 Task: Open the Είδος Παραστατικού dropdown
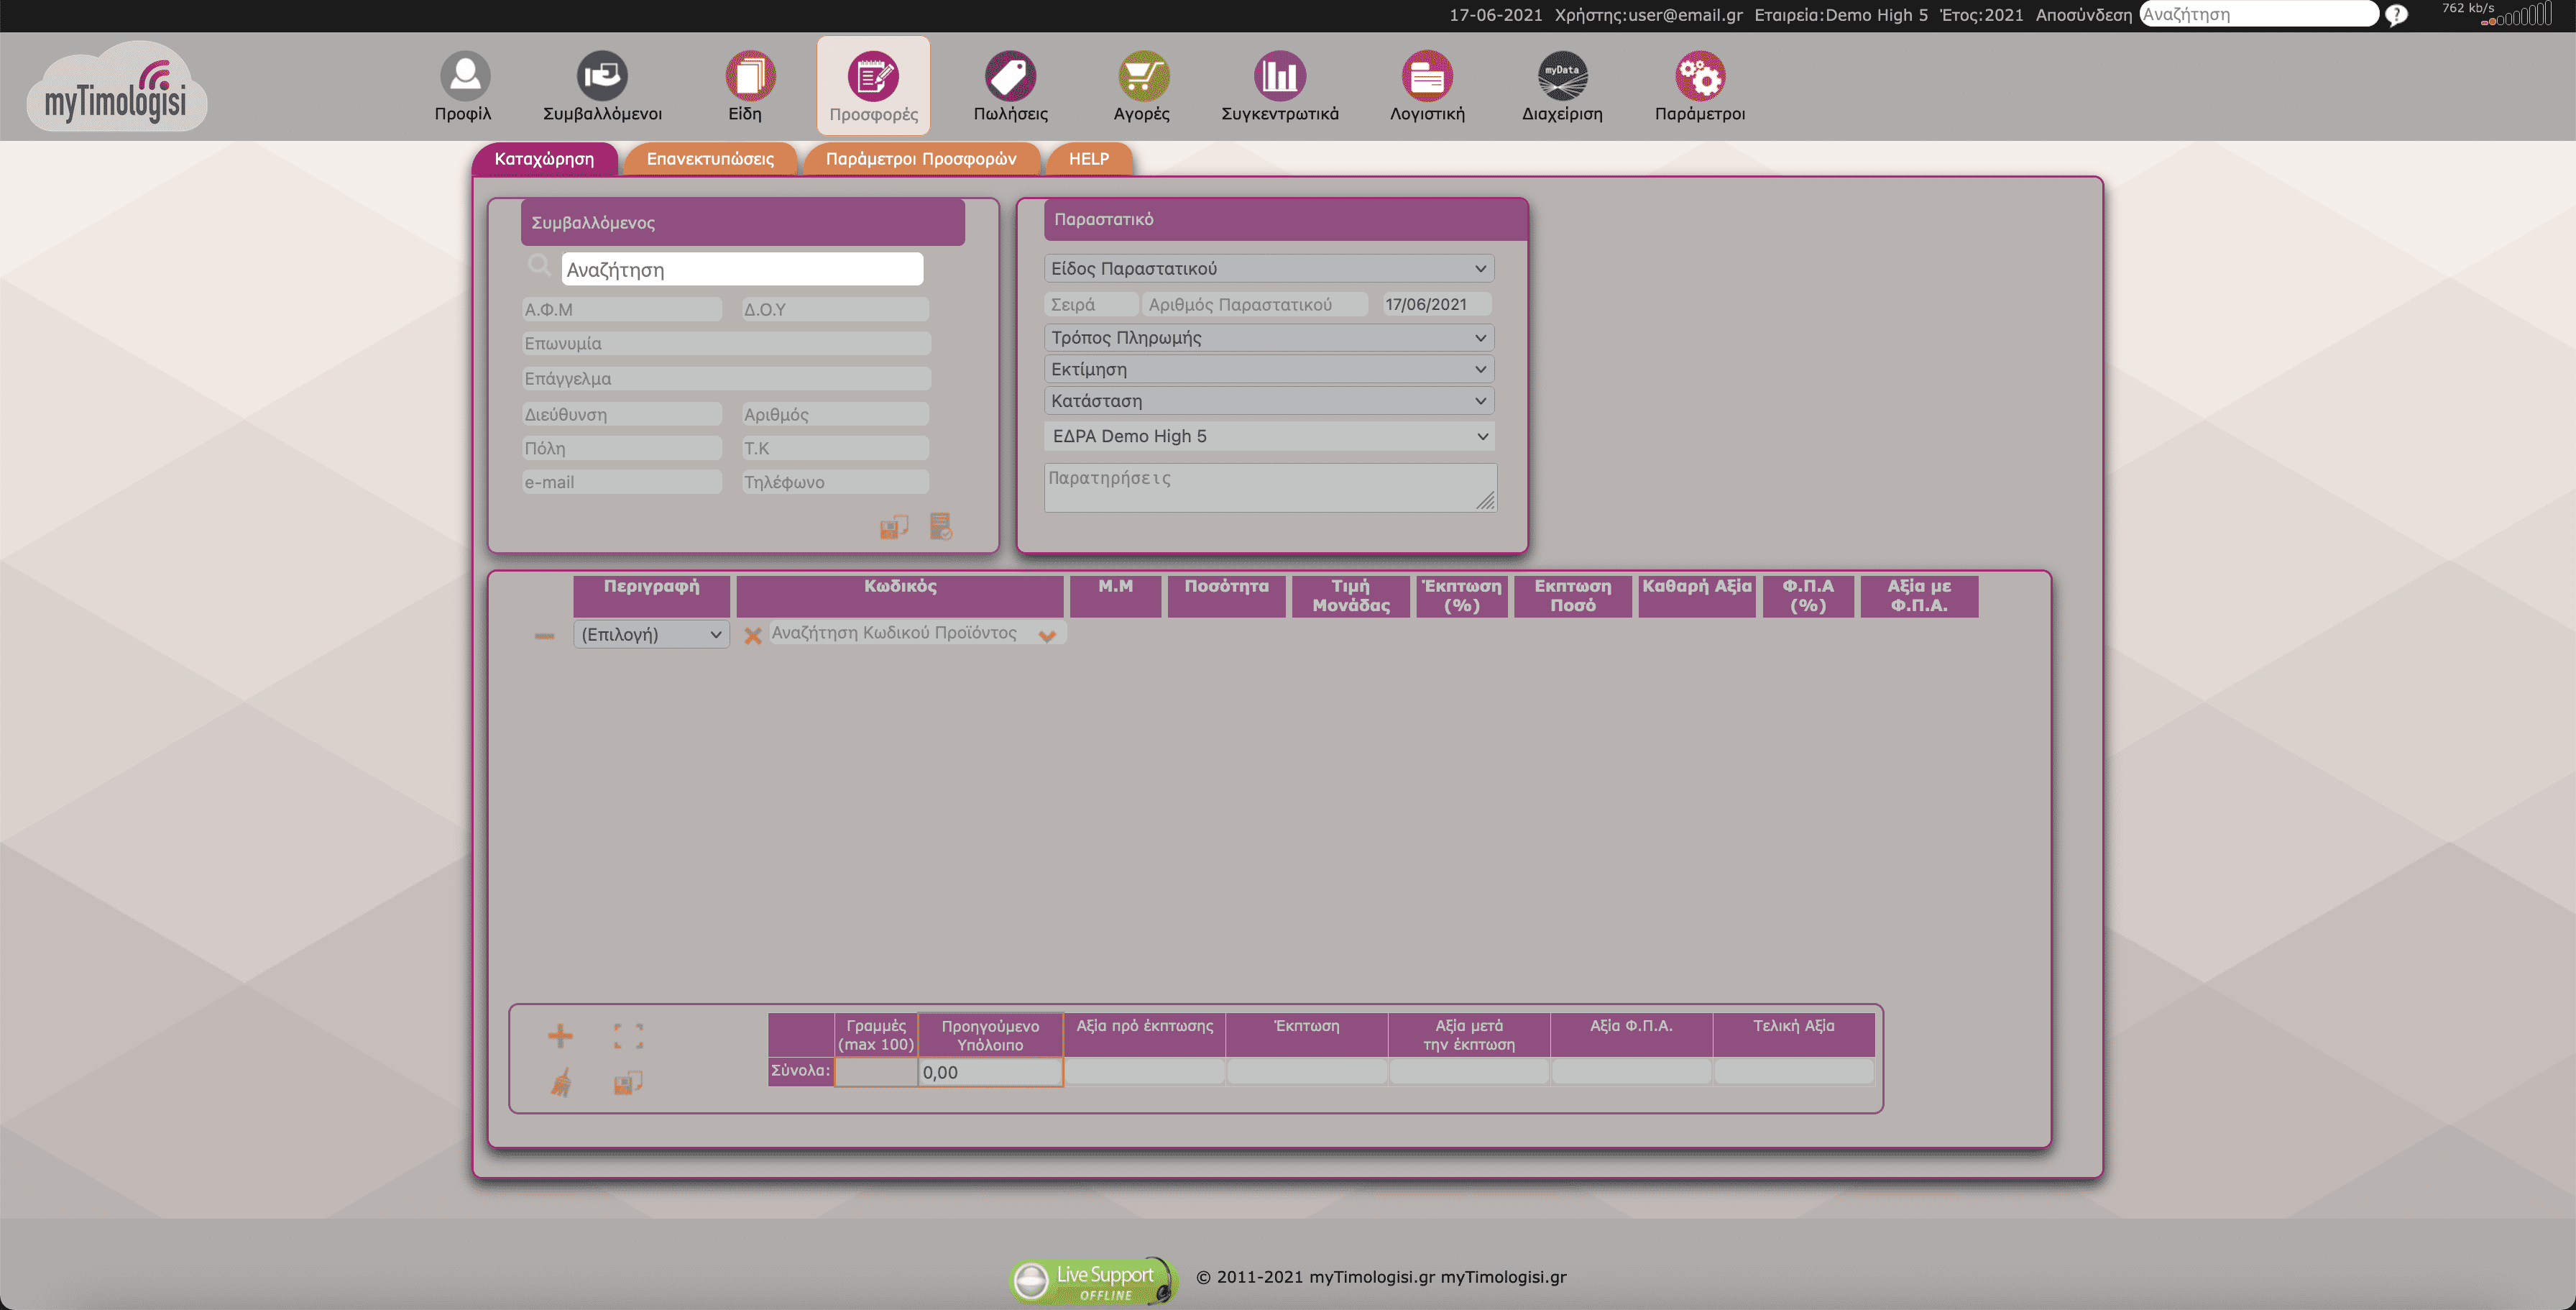point(1268,268)
